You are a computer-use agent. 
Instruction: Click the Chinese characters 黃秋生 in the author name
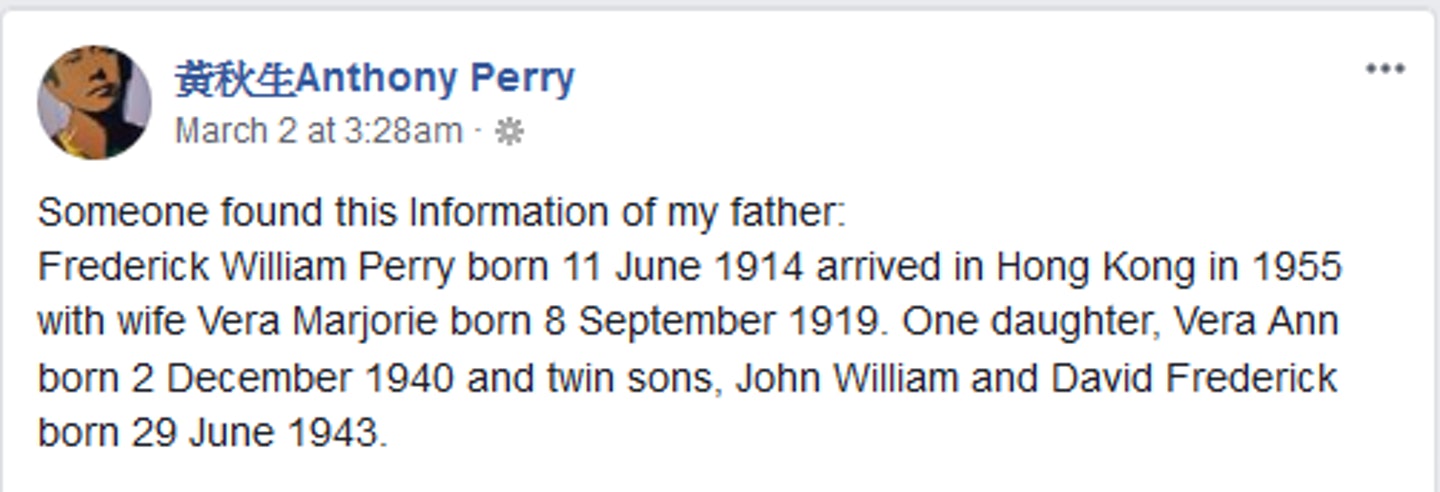point(235,79)
